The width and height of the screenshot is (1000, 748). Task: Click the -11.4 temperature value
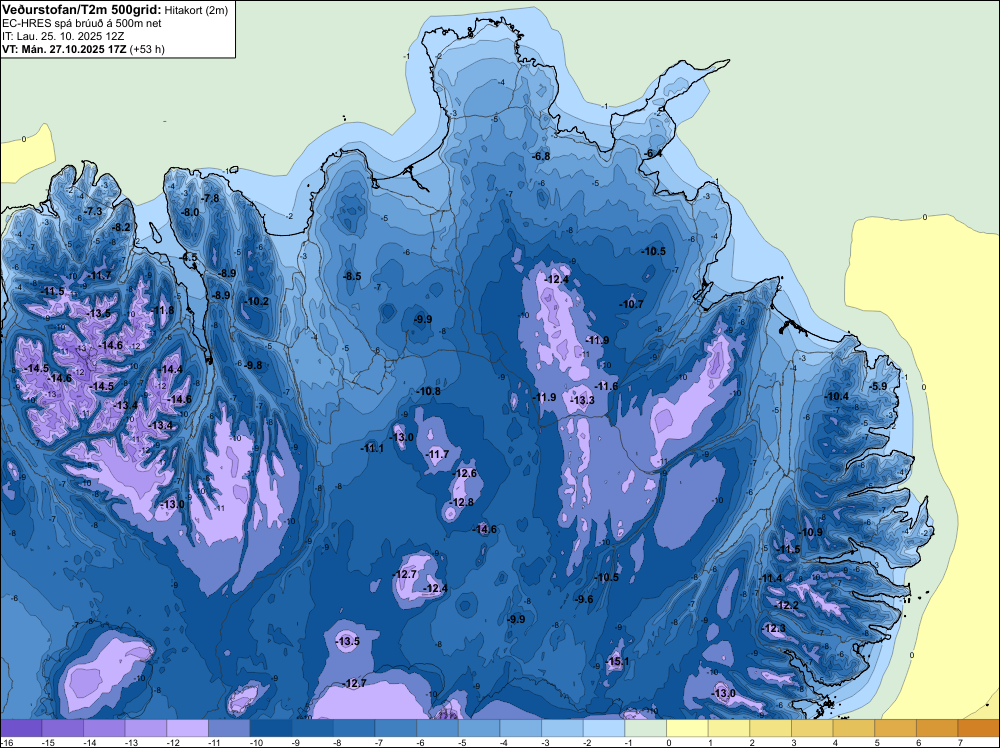click(x=772, y=578)
